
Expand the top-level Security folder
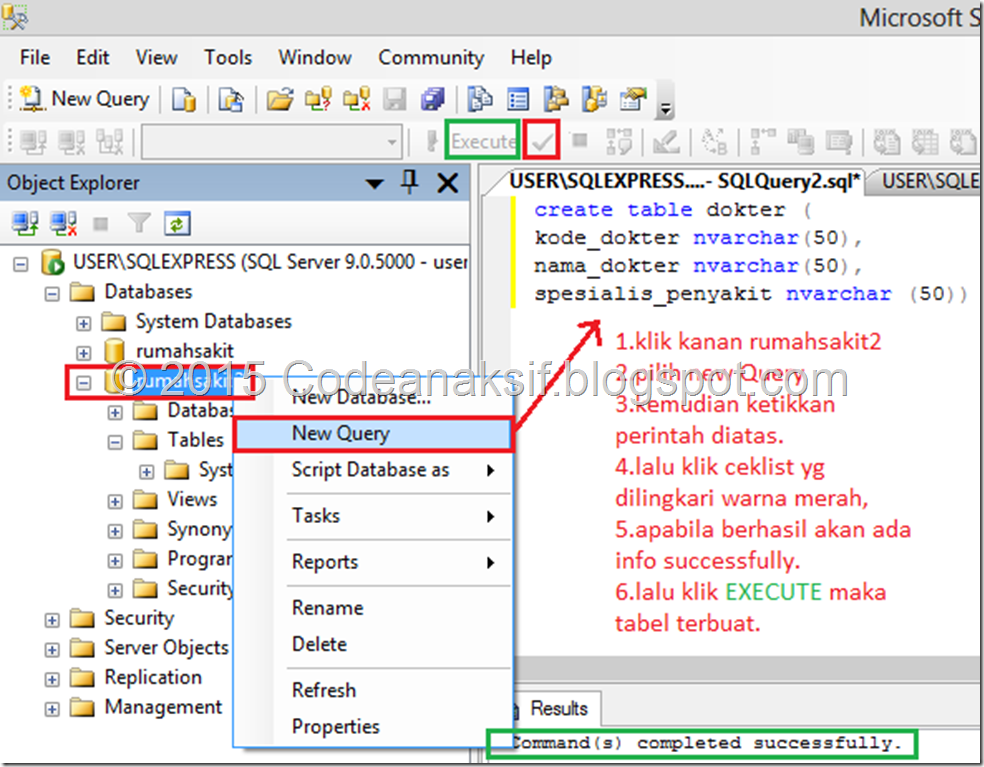tap(52, 620)
